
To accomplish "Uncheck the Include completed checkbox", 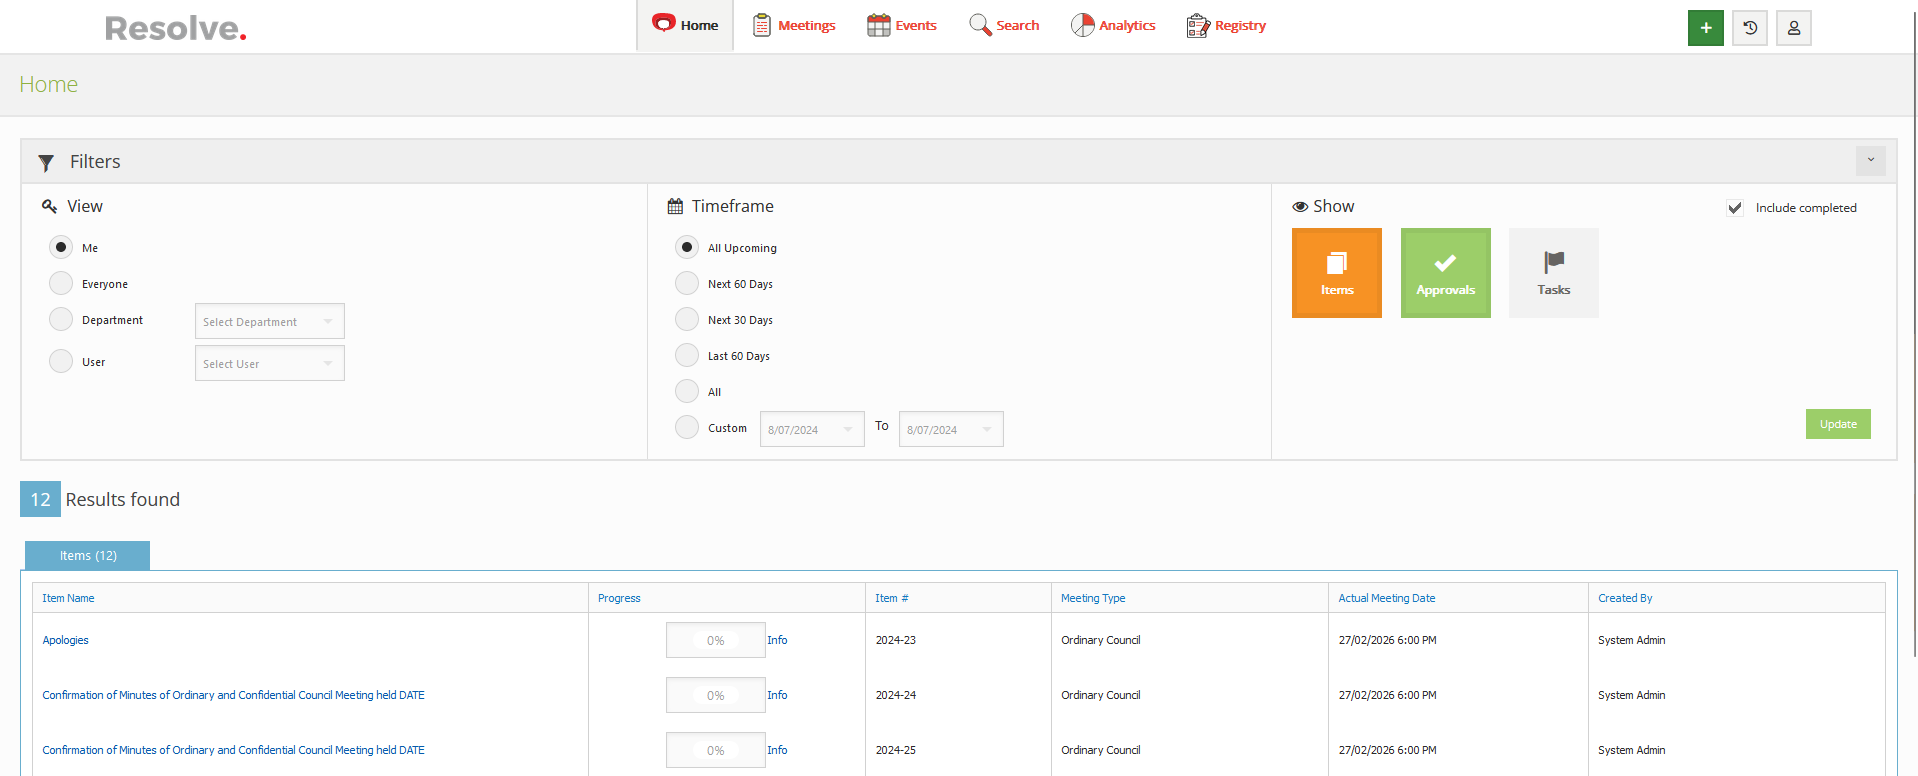I will [1735, 208].
